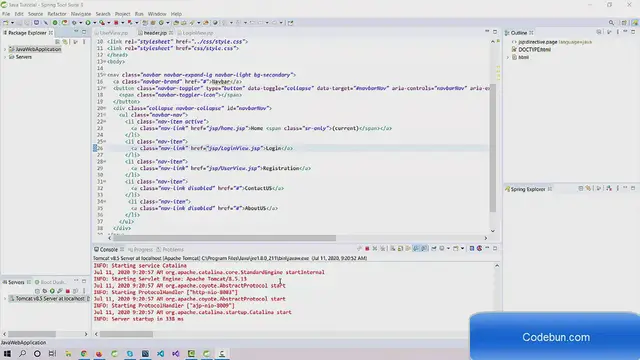Click Collapse All icon in Package Explorer
The width and height of the screenshot is (640, 360).
pos(57,42)
